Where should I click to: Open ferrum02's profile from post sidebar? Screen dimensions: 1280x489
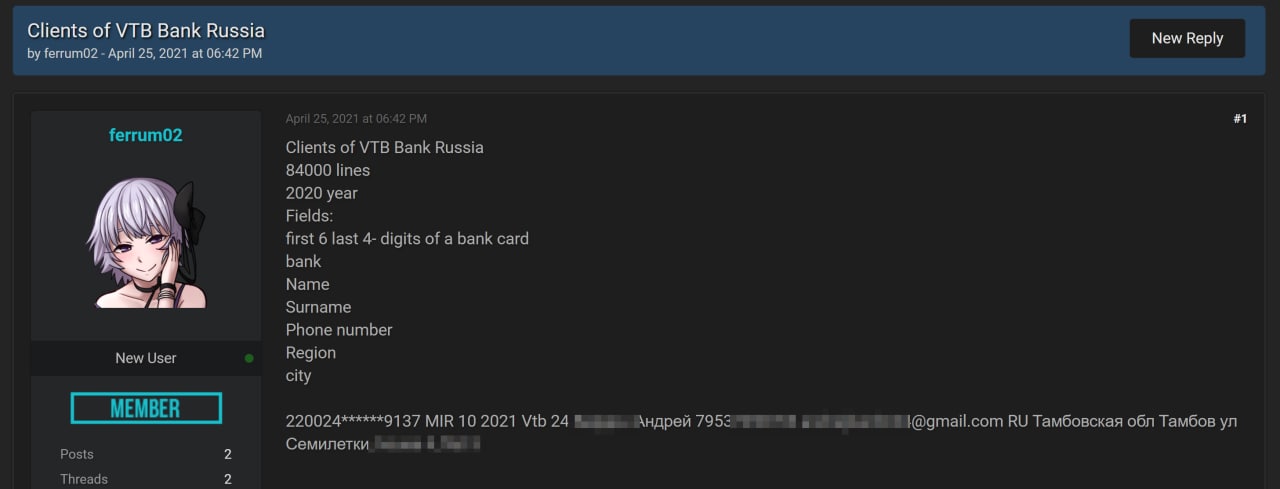(146, 135)
